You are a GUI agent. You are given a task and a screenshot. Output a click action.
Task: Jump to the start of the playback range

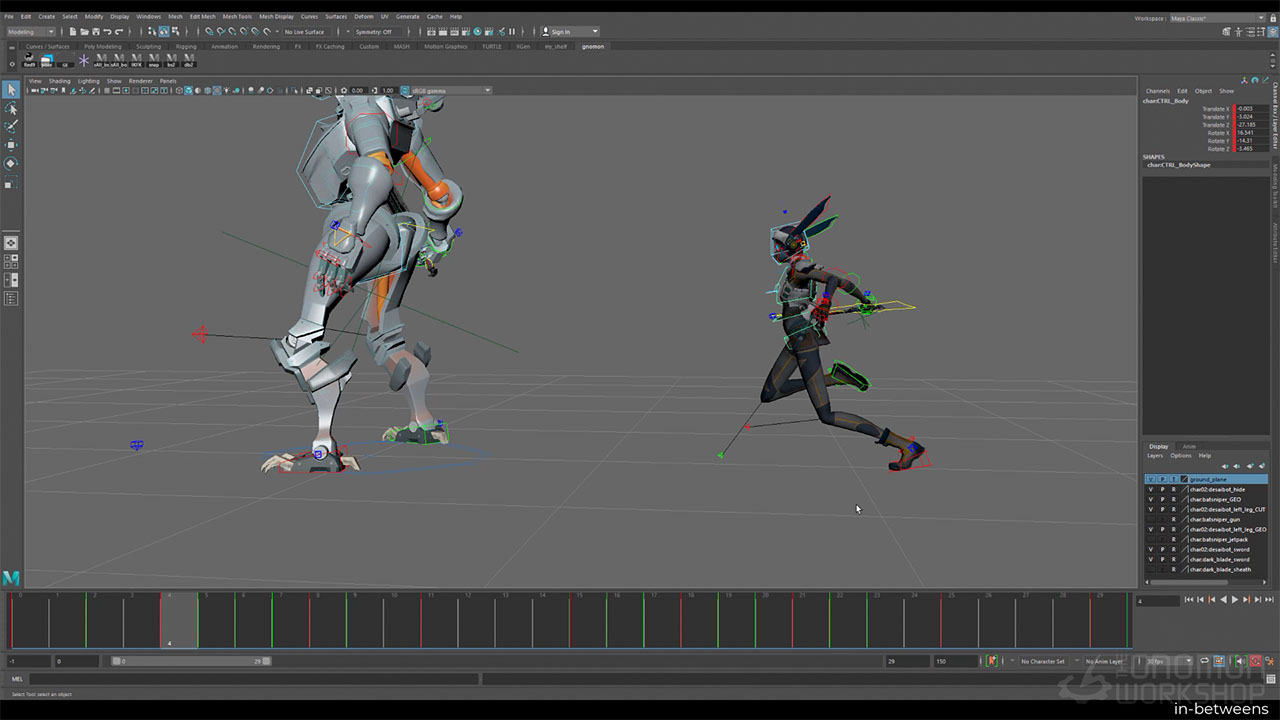pyautogui.click(x=1189, y=600)
